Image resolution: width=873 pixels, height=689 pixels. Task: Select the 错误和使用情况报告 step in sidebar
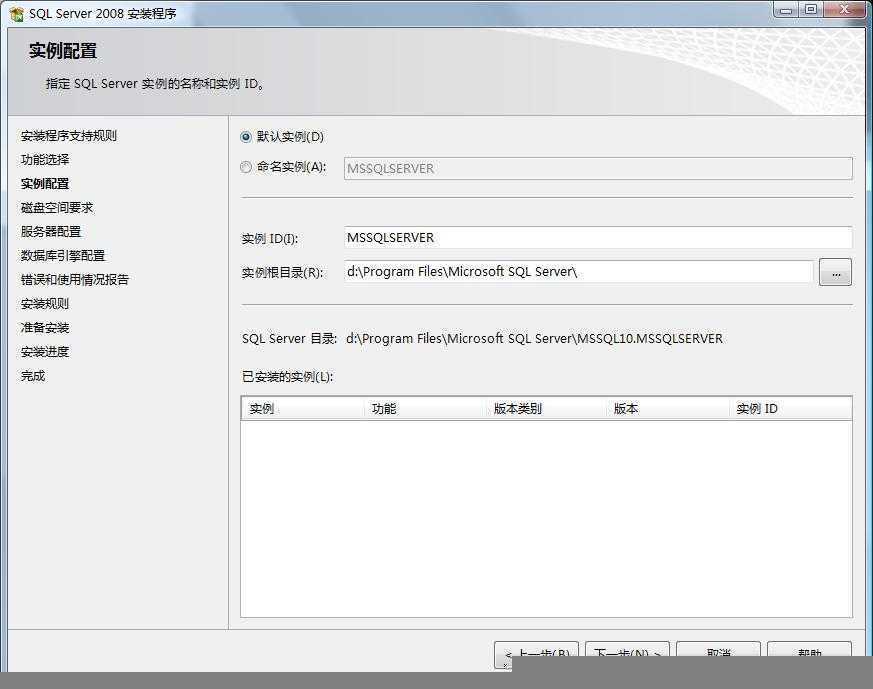[x=75, y=279]
